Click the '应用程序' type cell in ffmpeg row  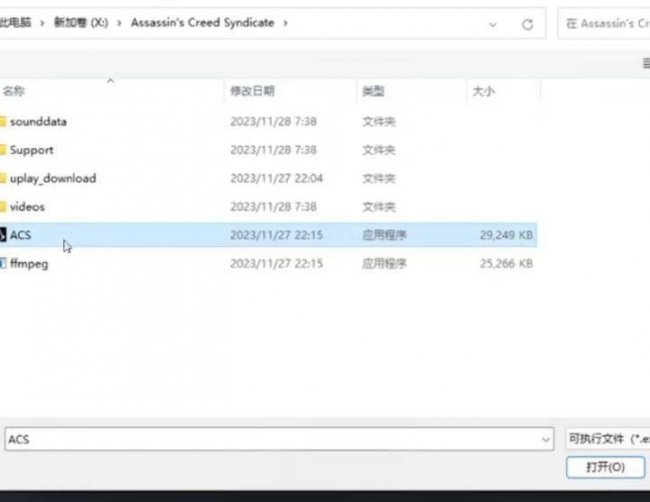pyautogui.click(x=384, y=263)
